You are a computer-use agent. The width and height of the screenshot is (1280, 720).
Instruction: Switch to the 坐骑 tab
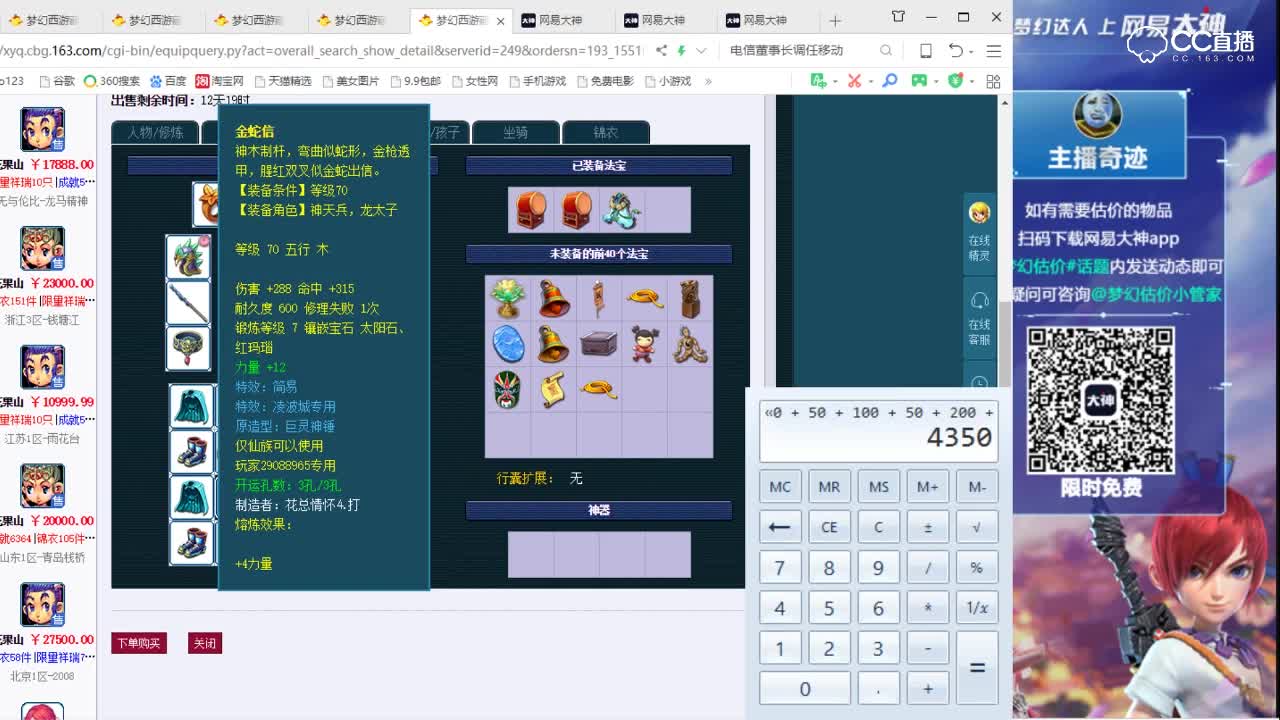point(516,132)
